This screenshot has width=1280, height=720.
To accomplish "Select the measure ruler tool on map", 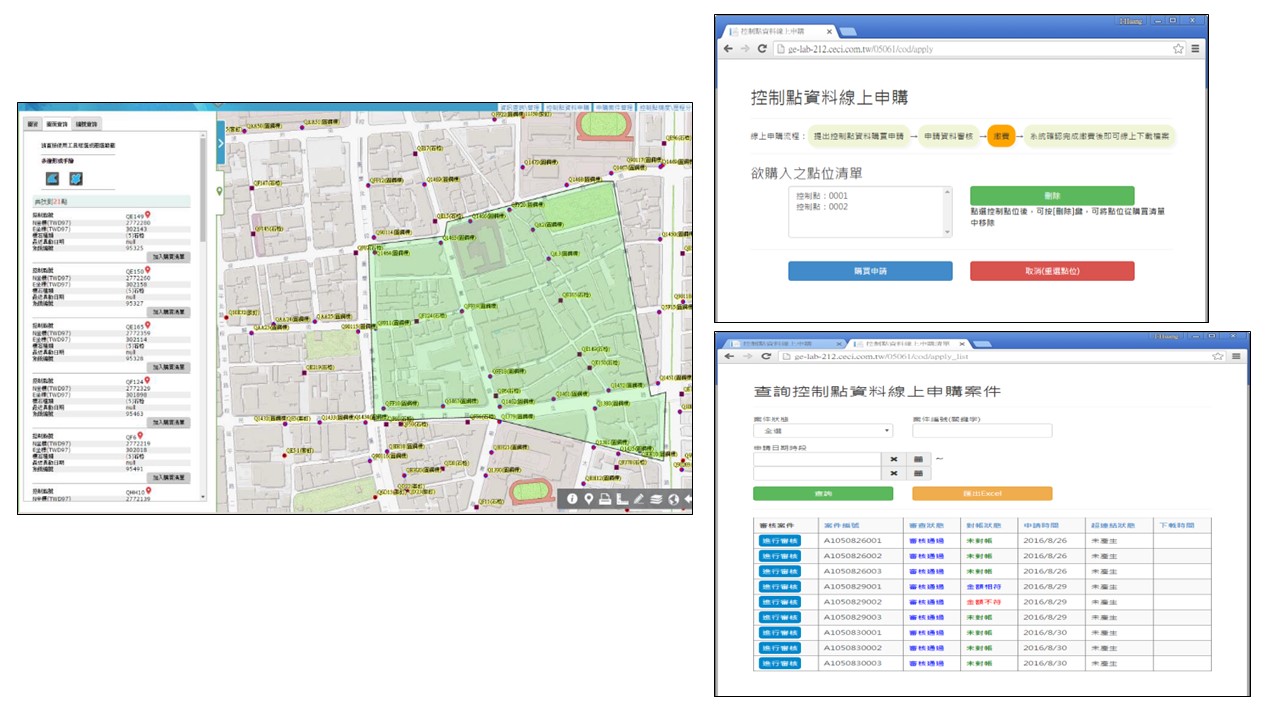I will pos(622,498).
